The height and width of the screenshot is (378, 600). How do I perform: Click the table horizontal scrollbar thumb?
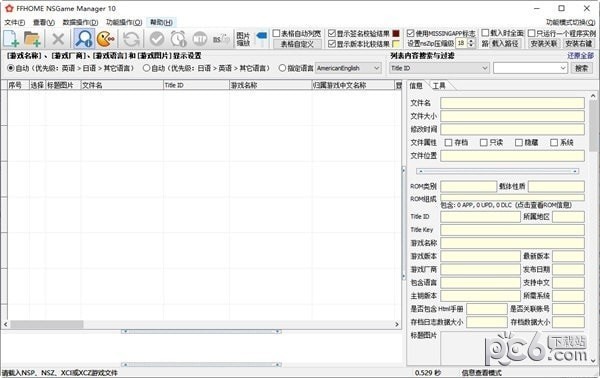pos(47,324)
